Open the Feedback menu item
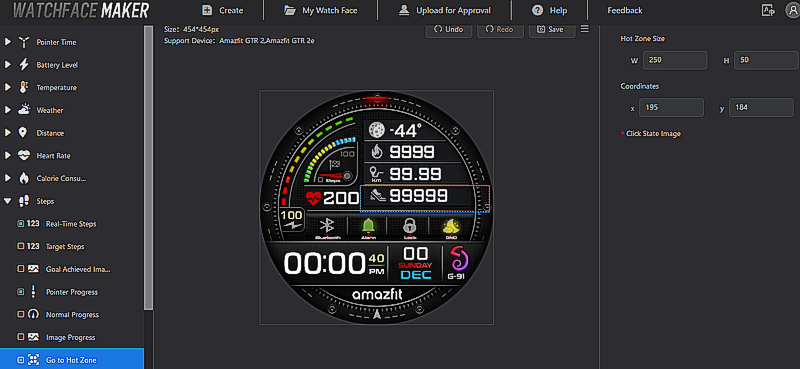The height and width of the screenshot is (369, 800). [624, 10]
